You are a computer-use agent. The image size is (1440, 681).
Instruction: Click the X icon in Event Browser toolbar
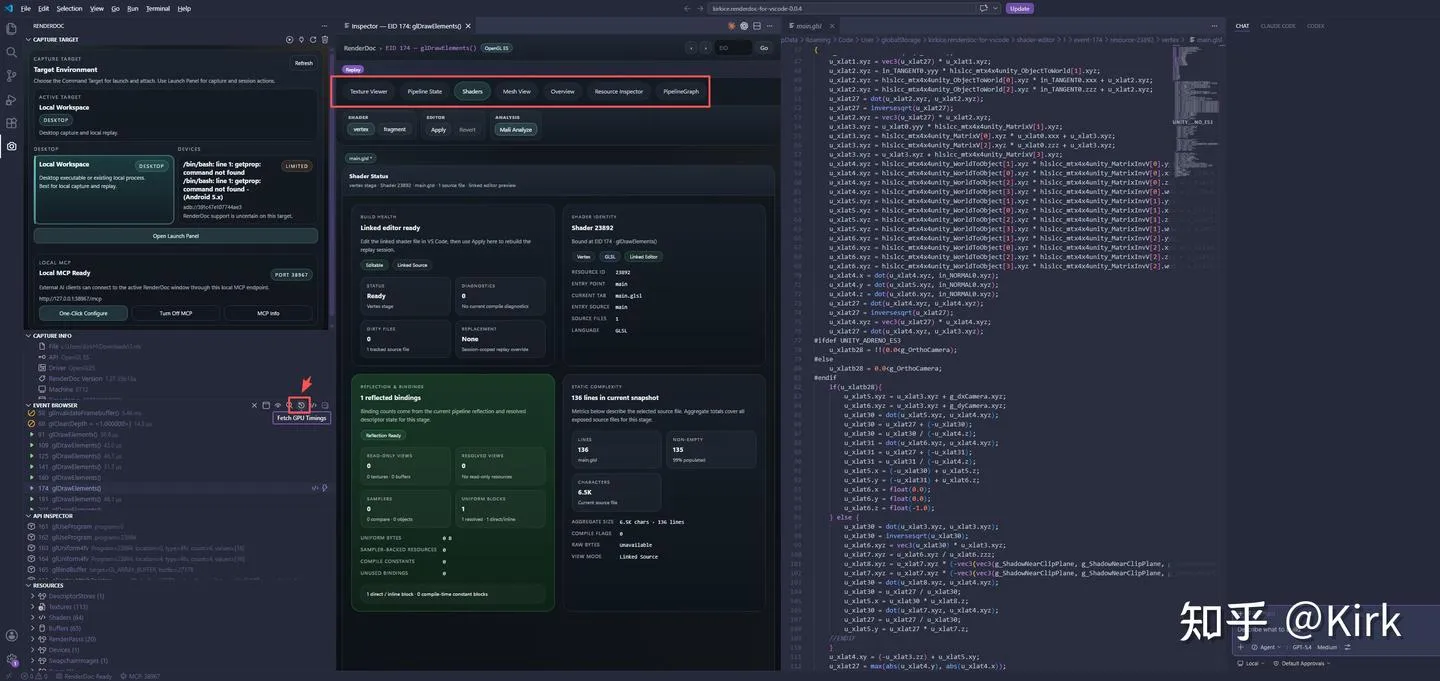coord(254,405)
